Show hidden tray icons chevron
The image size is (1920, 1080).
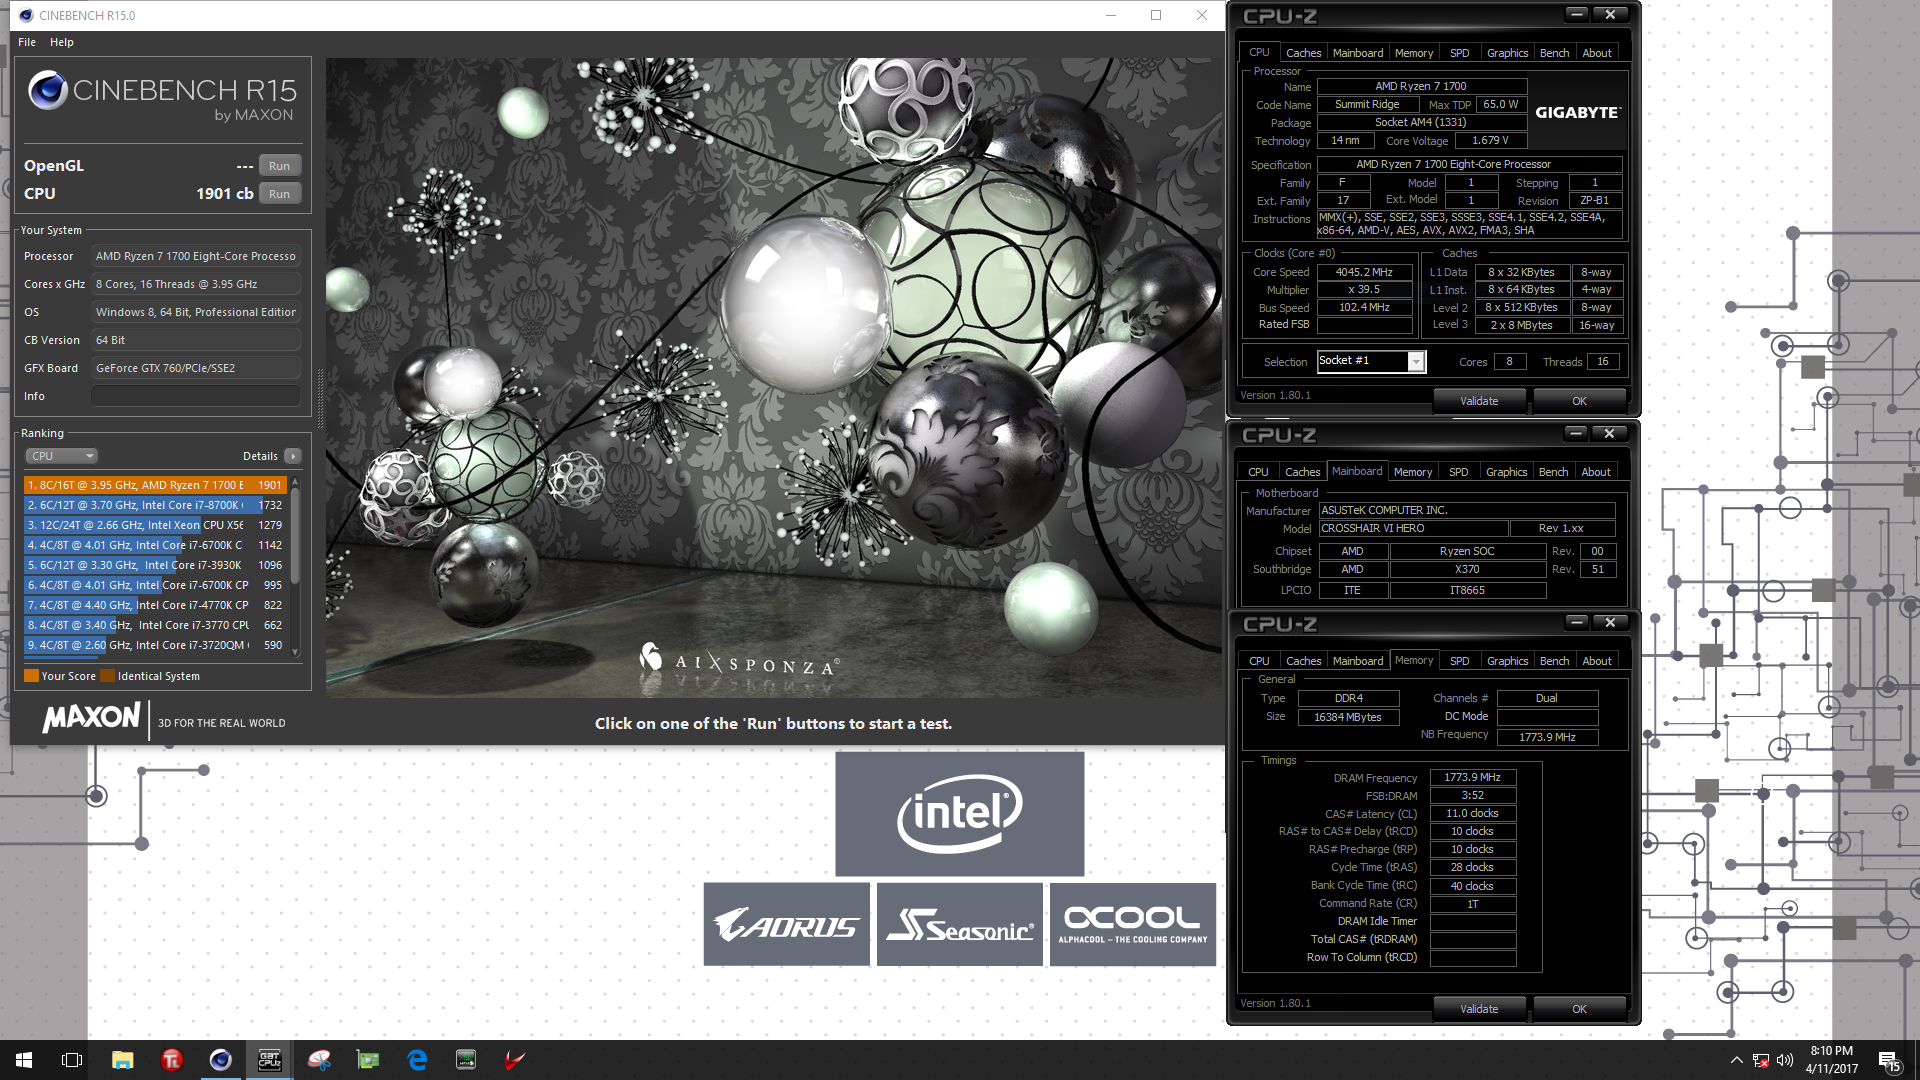click(x=1736, y=1061)
